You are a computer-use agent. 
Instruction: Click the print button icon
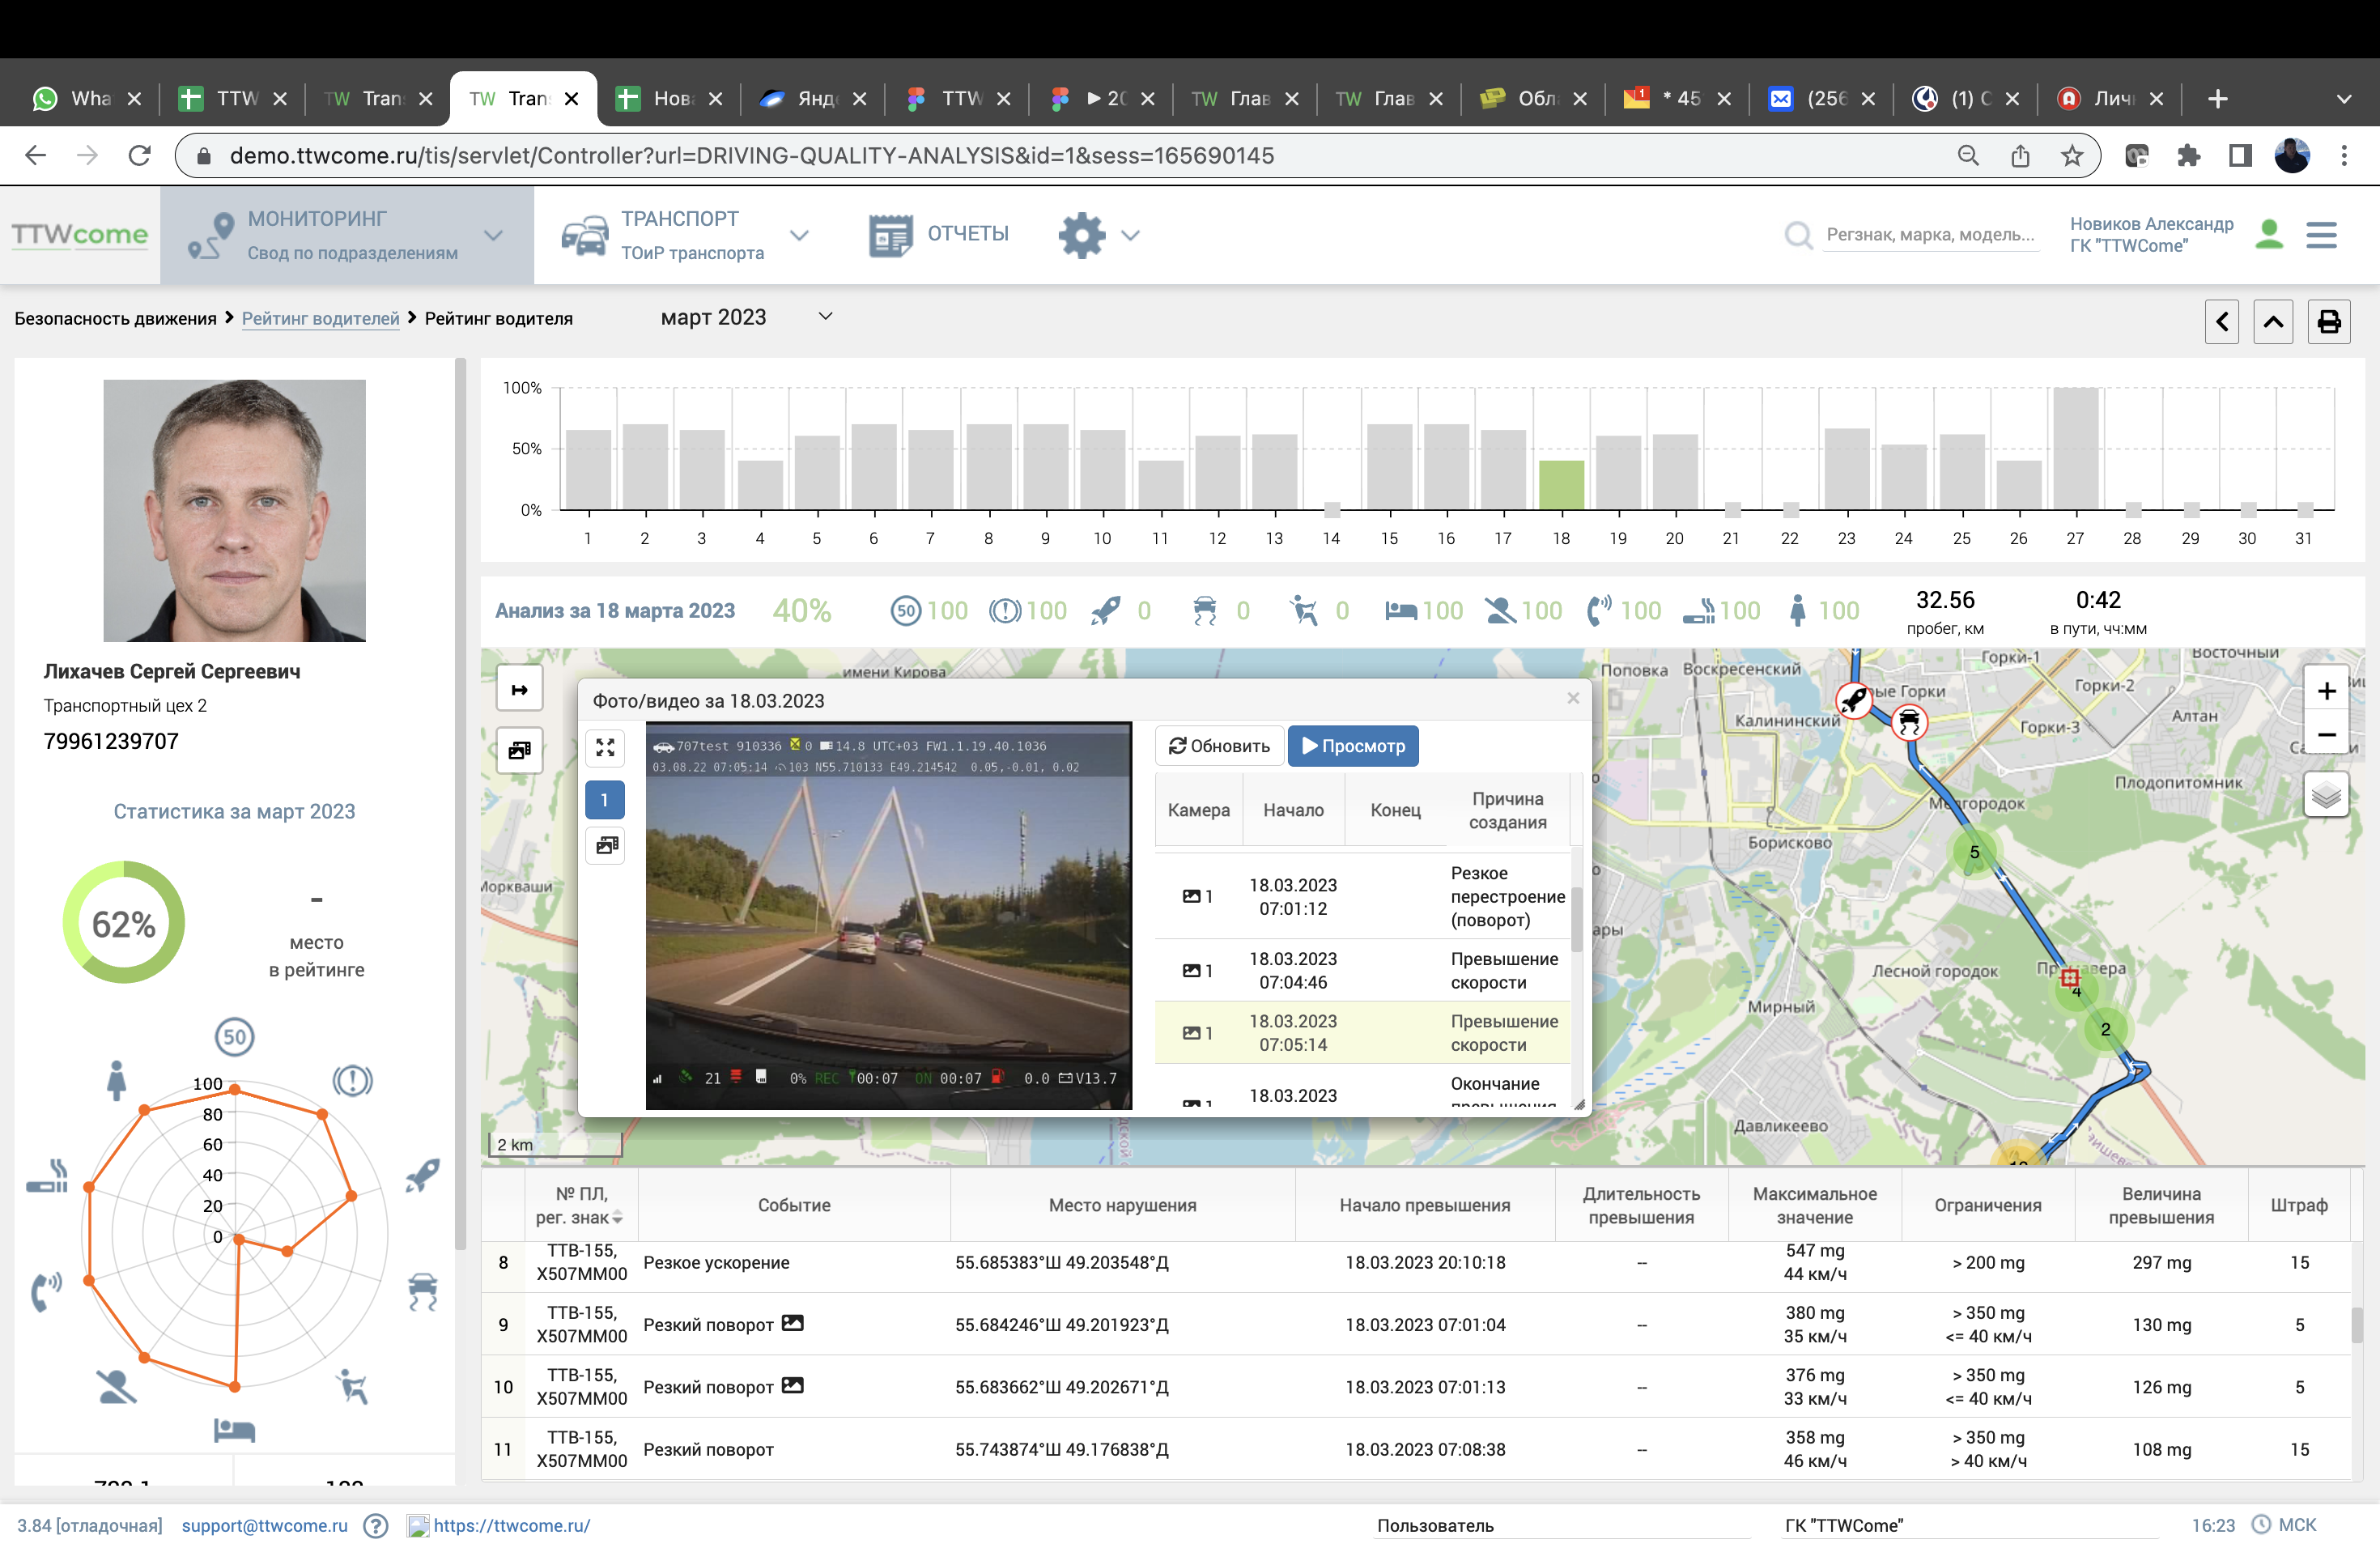[2328, 321]
